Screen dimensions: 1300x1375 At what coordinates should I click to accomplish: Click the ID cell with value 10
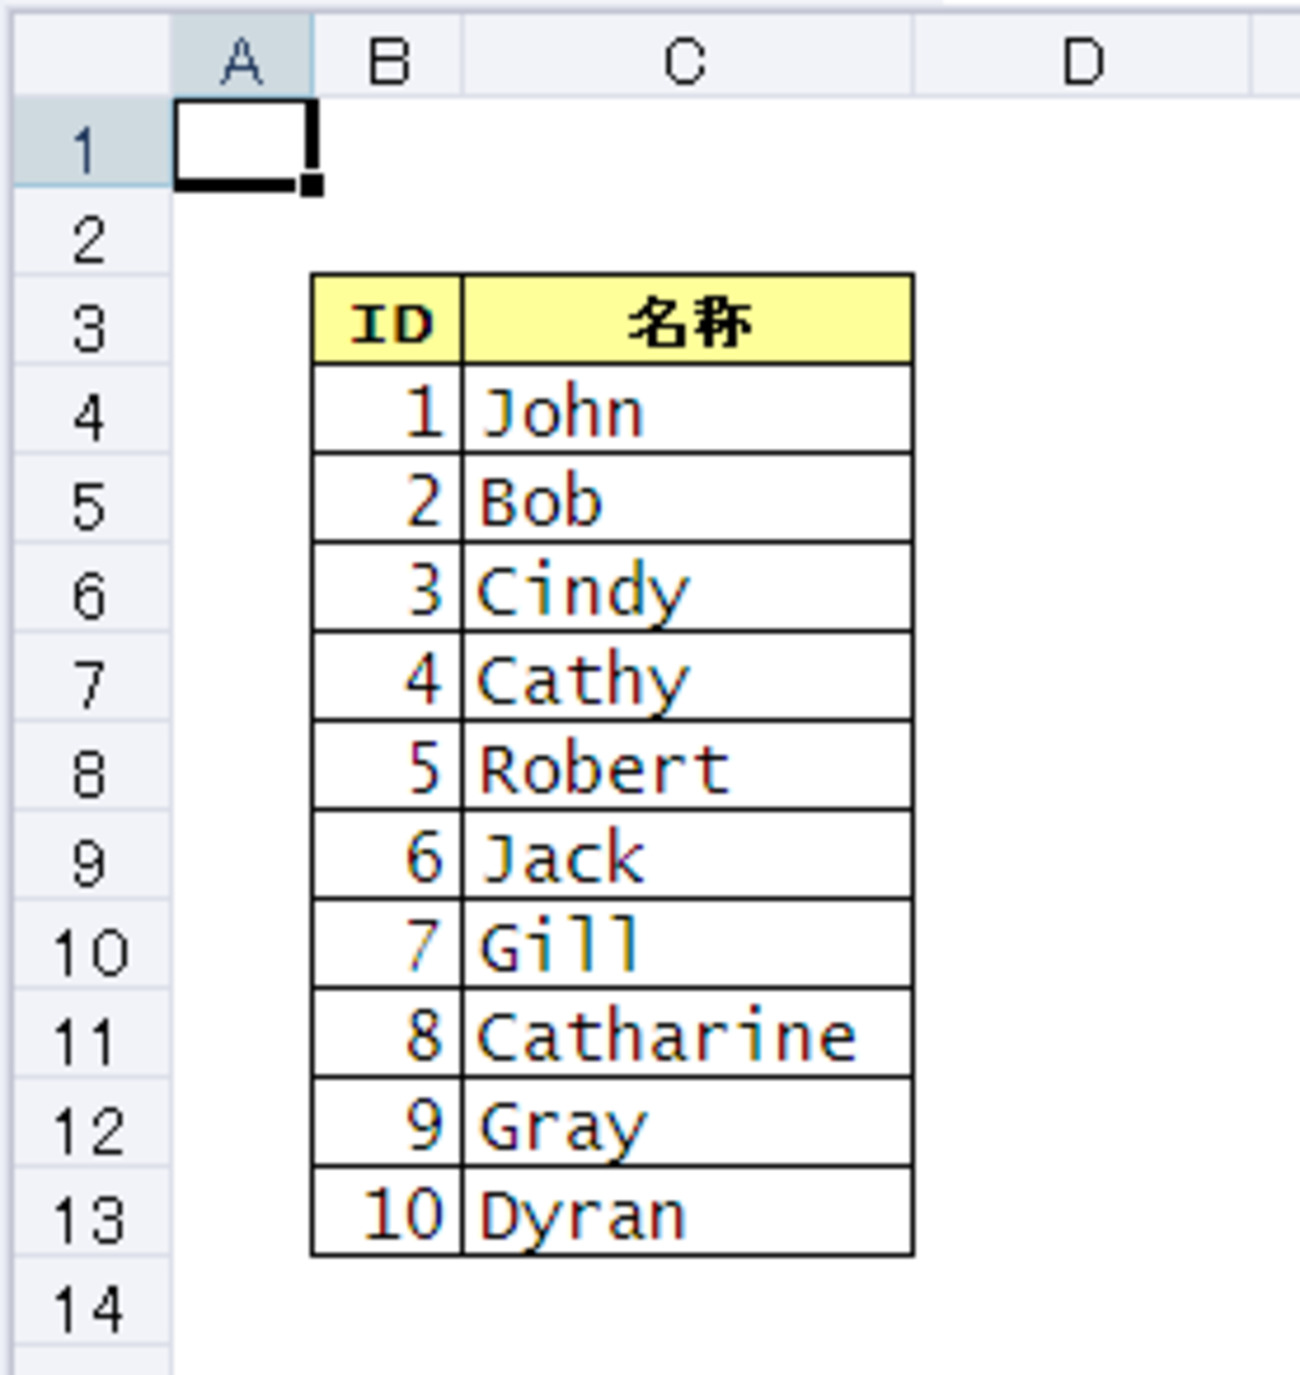pos(388,1213)
